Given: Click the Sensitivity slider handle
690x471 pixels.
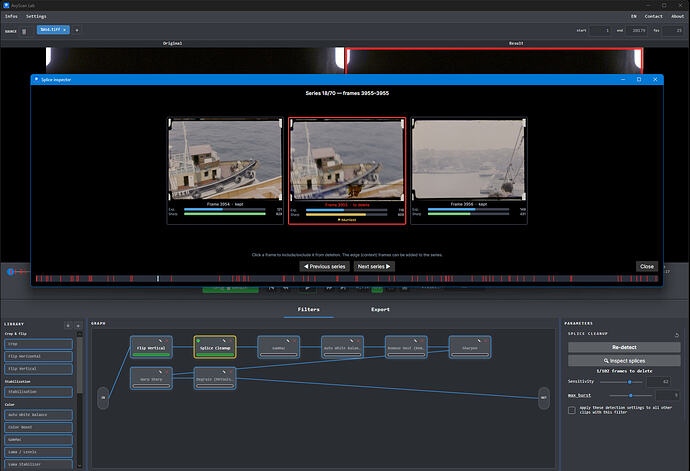Looking at the screenshot, I should pos(630,382).
